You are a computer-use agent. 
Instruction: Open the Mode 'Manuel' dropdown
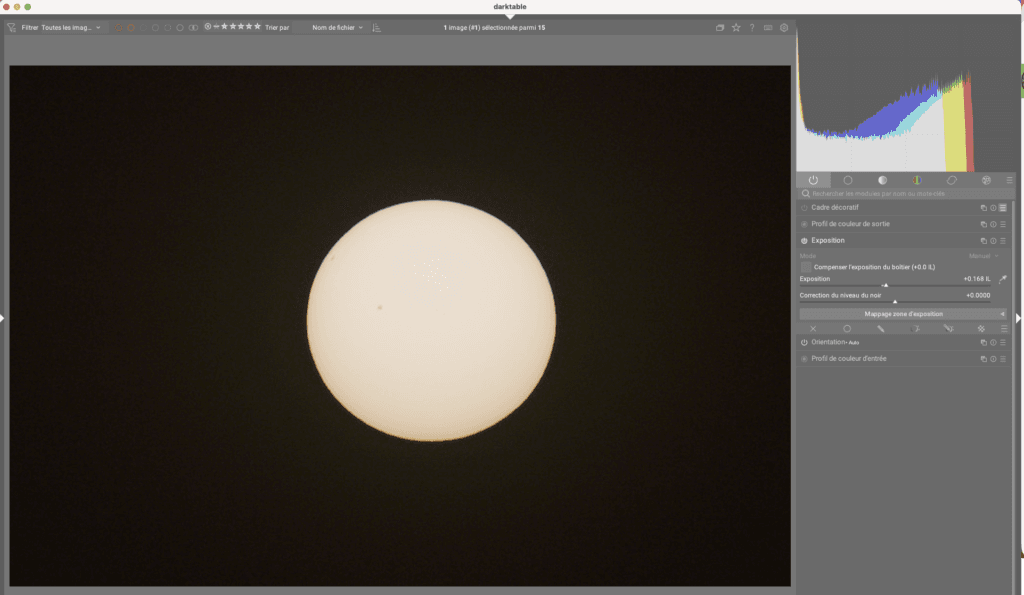coord(983,256)
